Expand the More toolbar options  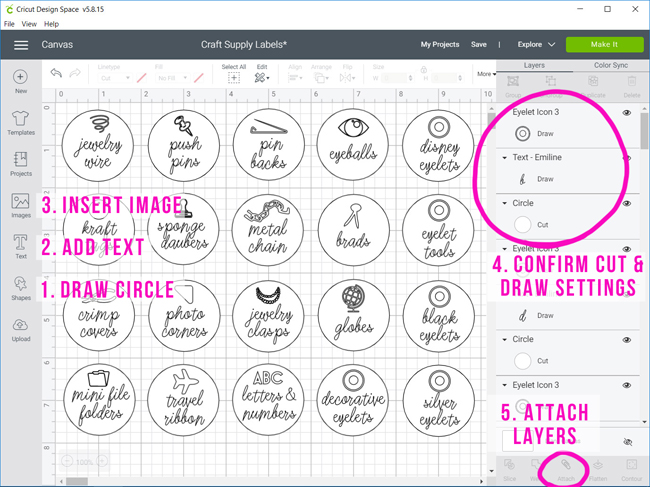click(x=486, y=74)
